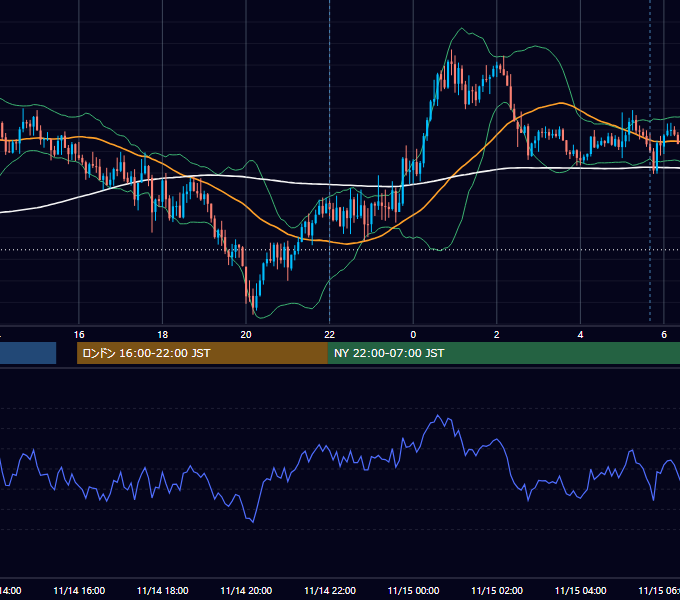Click the upper axis hour label 18

[x=162, y=334]
